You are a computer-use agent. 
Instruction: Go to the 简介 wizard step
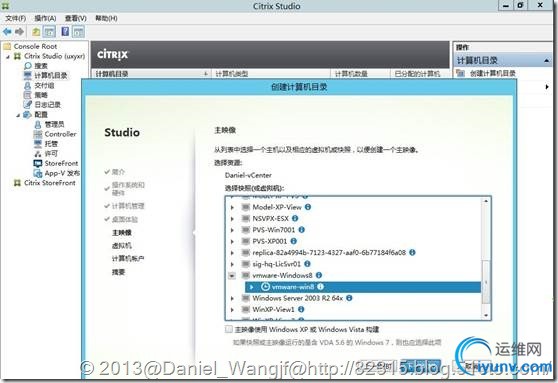(119, 172)
